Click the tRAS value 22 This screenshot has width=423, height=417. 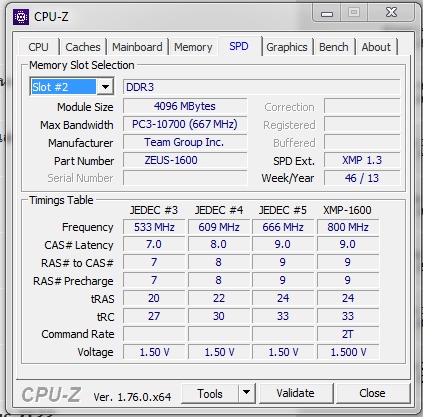(x=219, y=298)
